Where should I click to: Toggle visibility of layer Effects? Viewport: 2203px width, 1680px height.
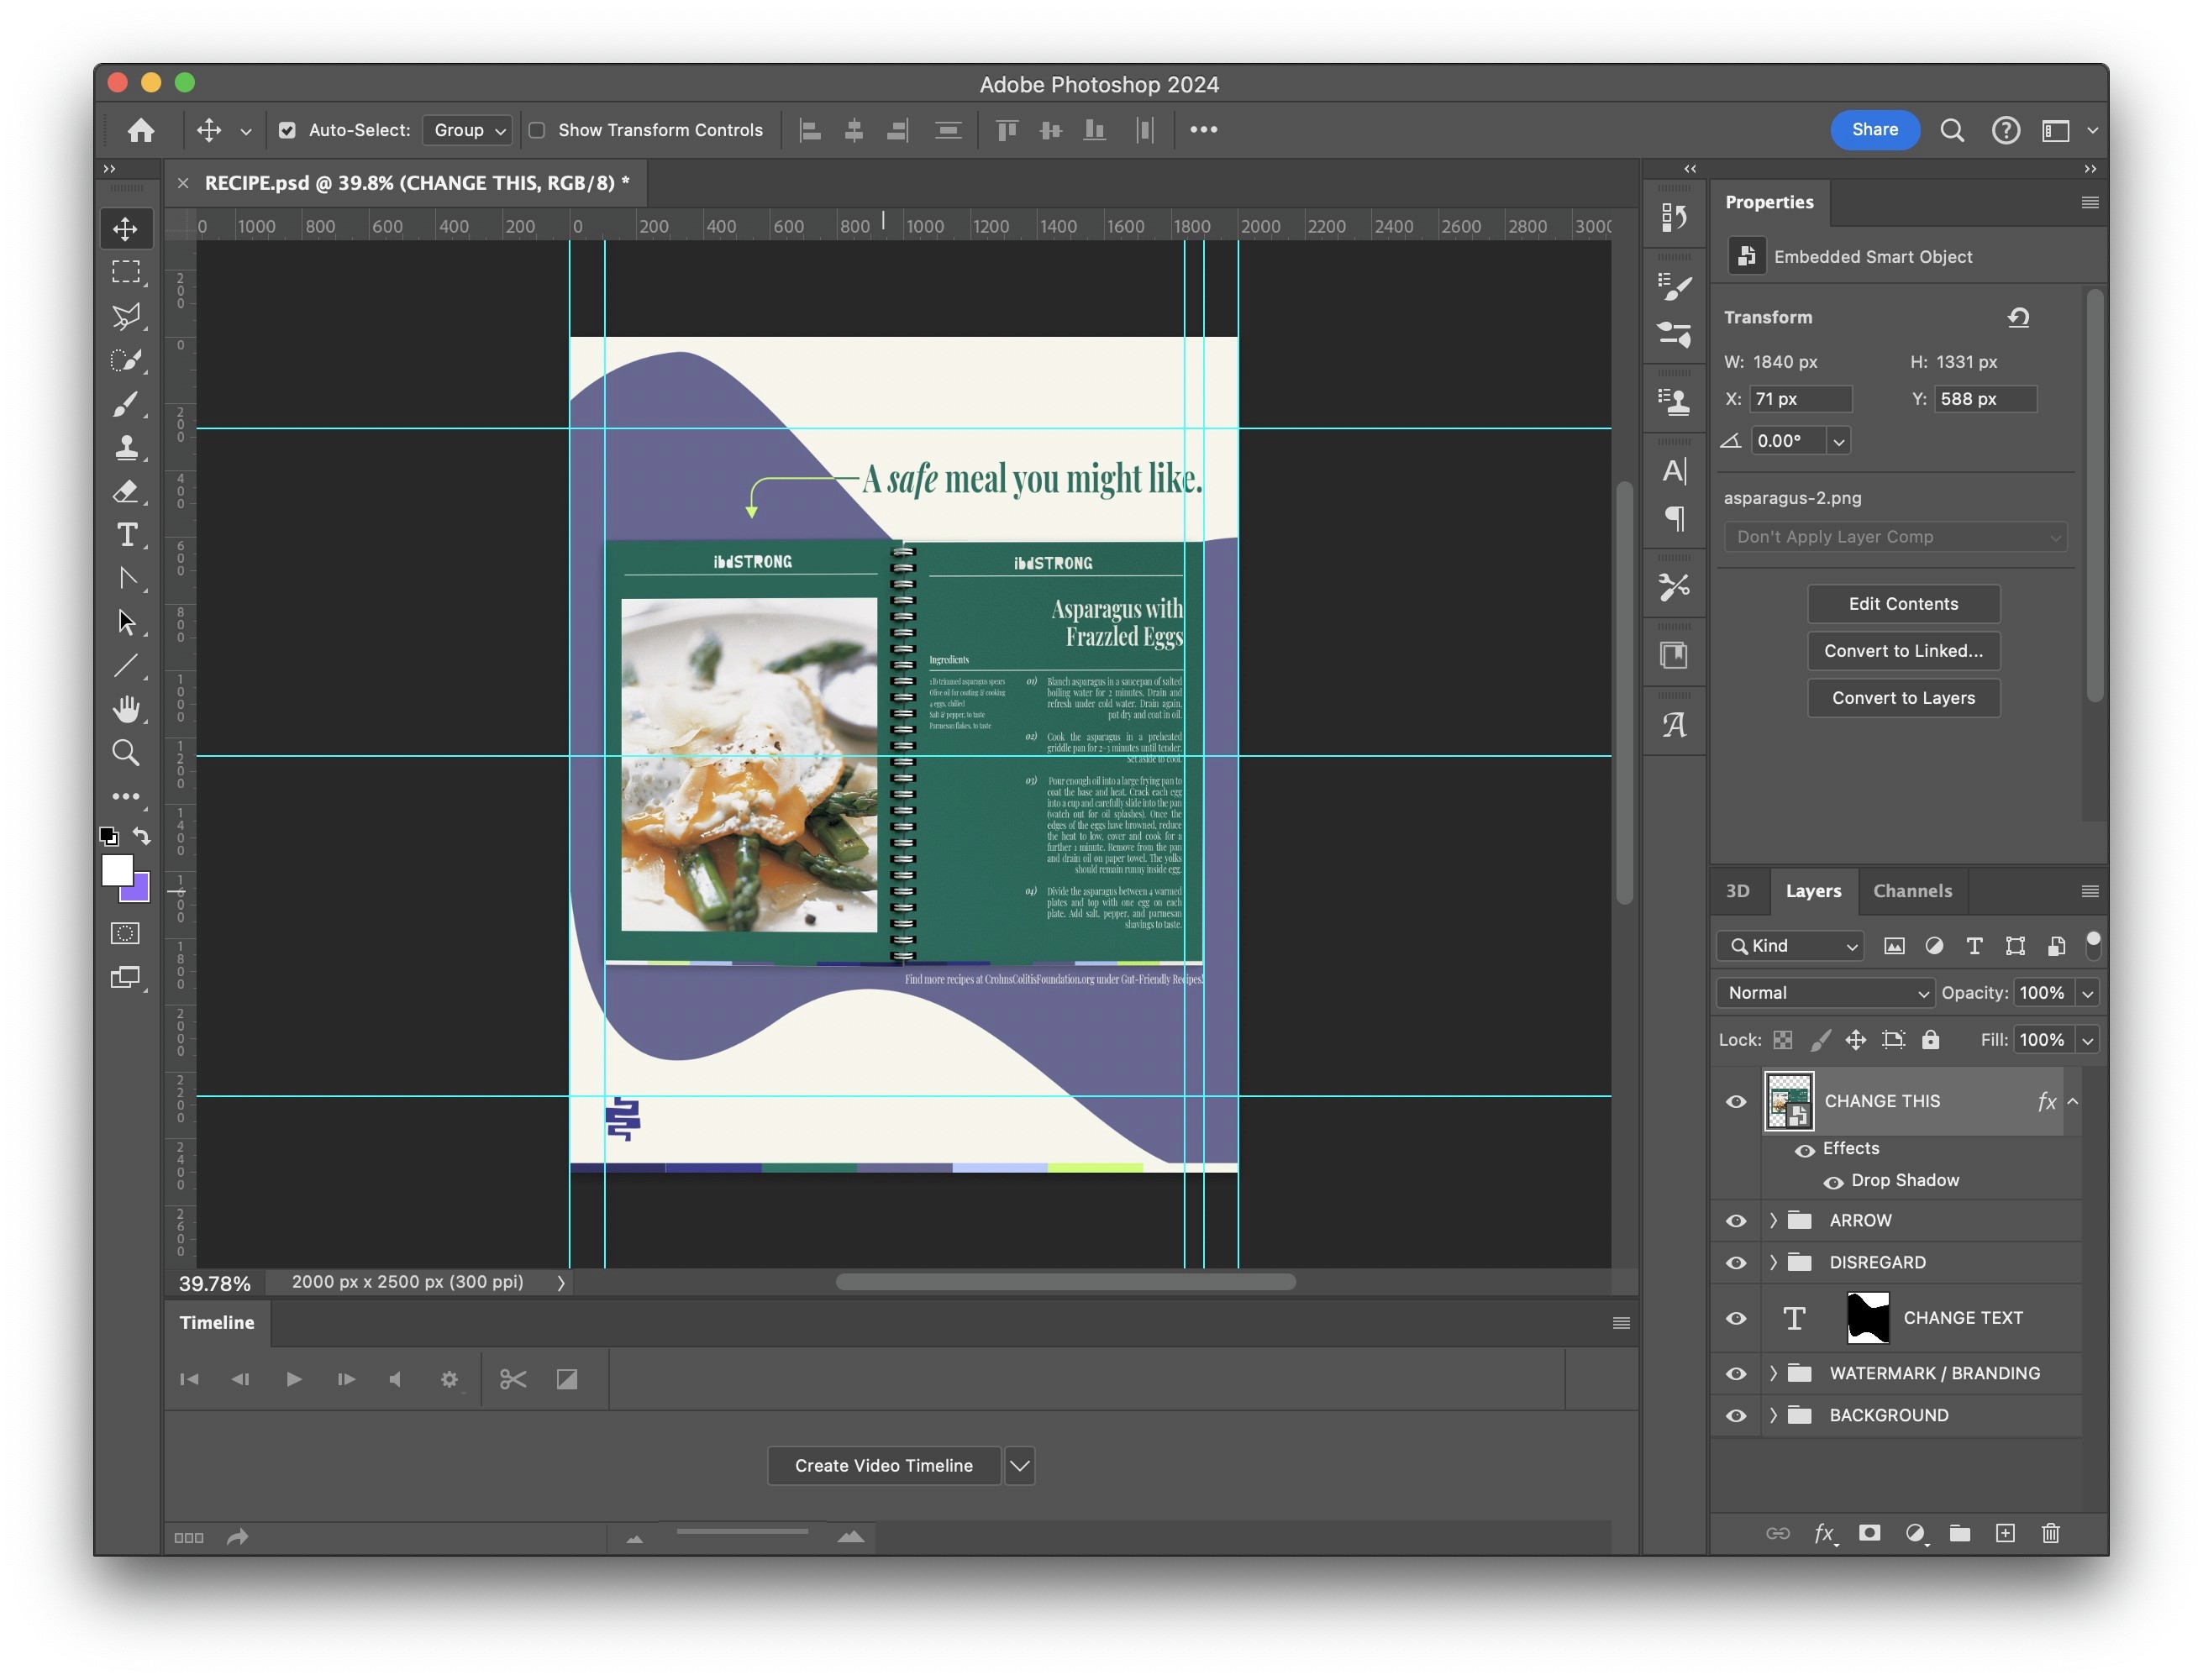tap(1804, 1150)
